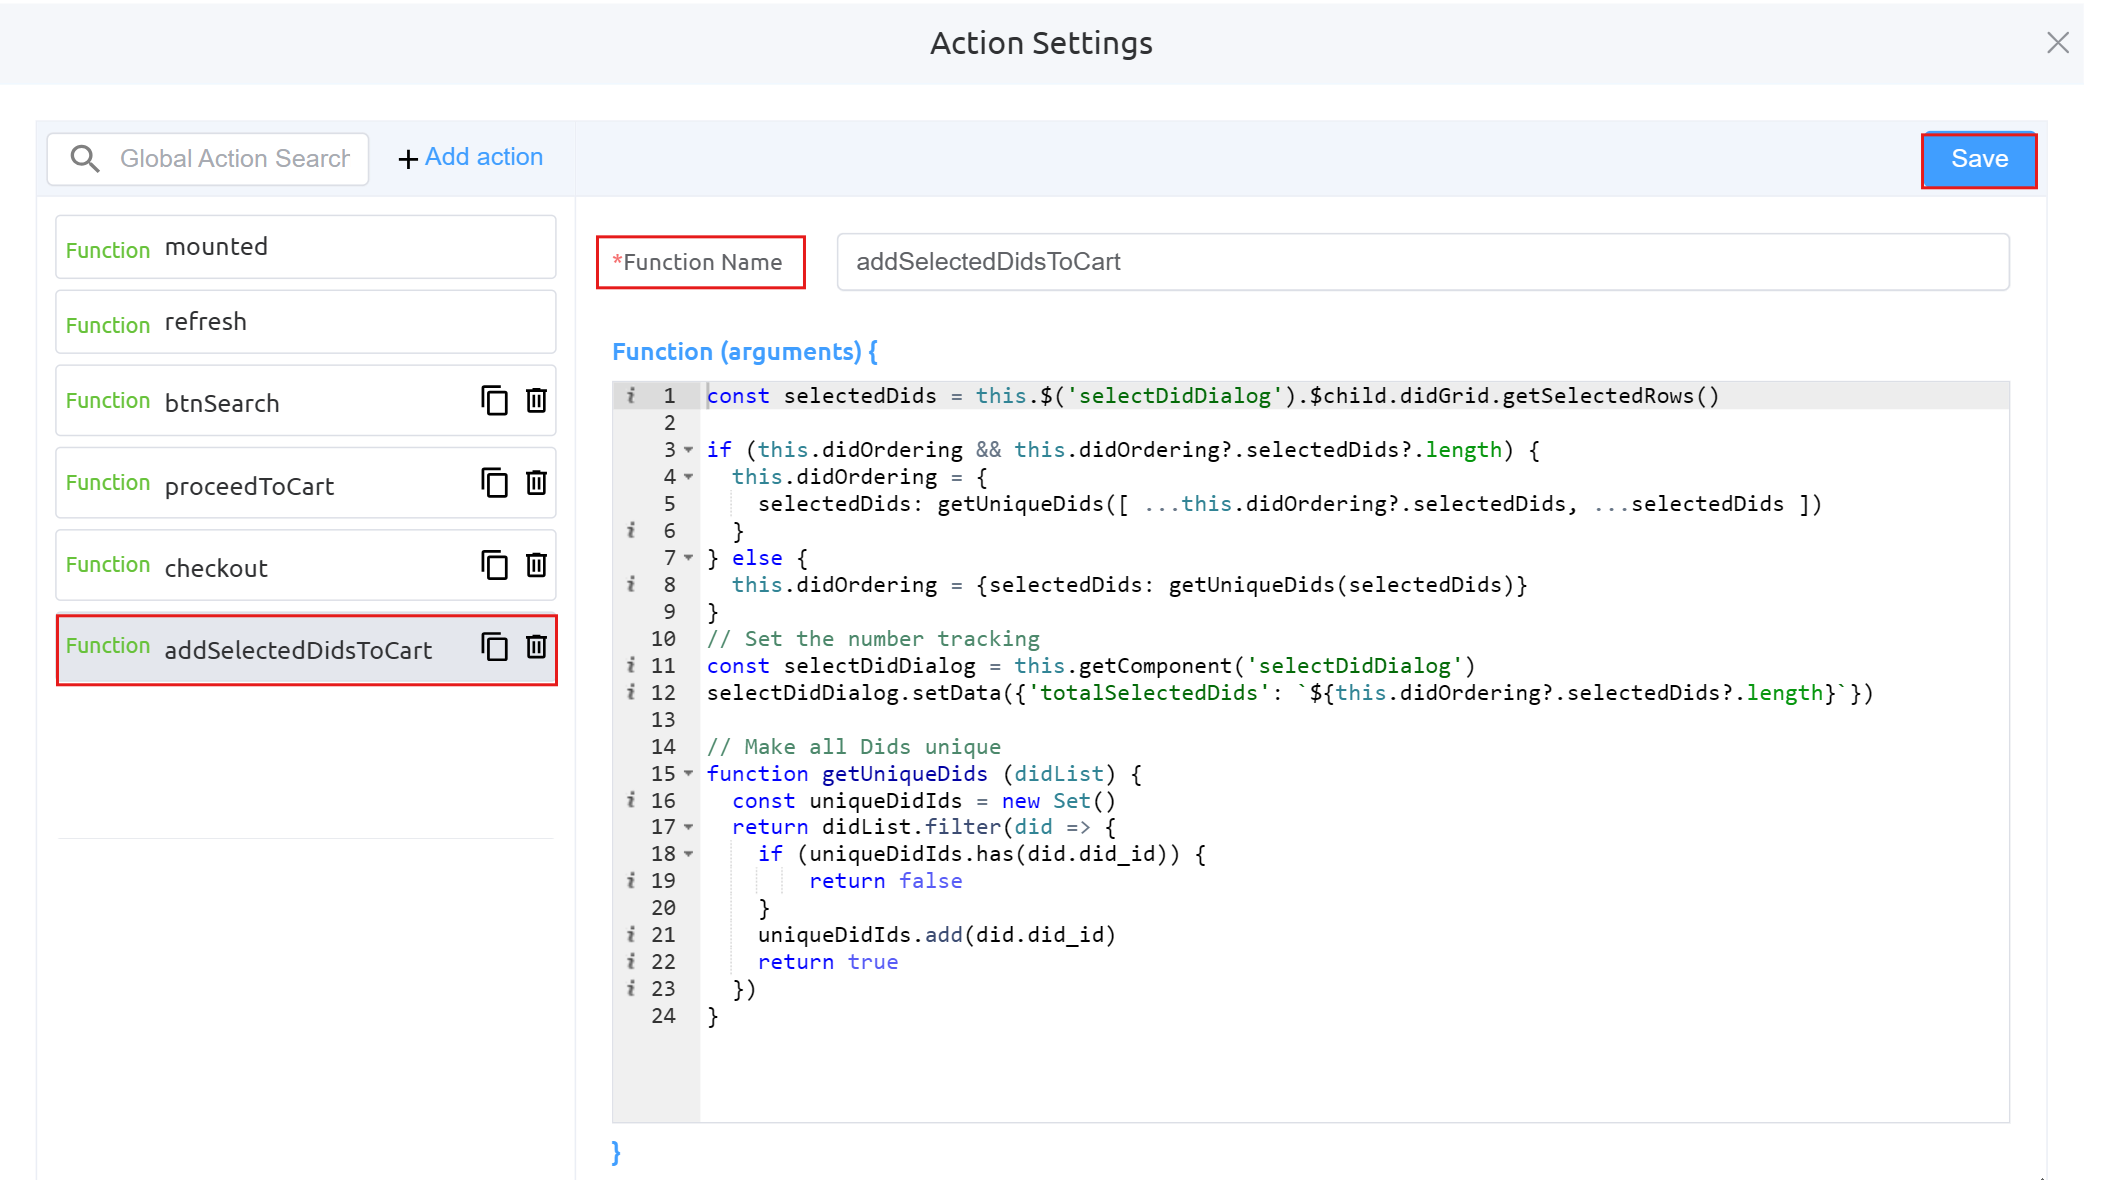2101x1180 pixels.
Task: Delete the addSelectedDidsToCart function
Action: [x=536, y=647]
